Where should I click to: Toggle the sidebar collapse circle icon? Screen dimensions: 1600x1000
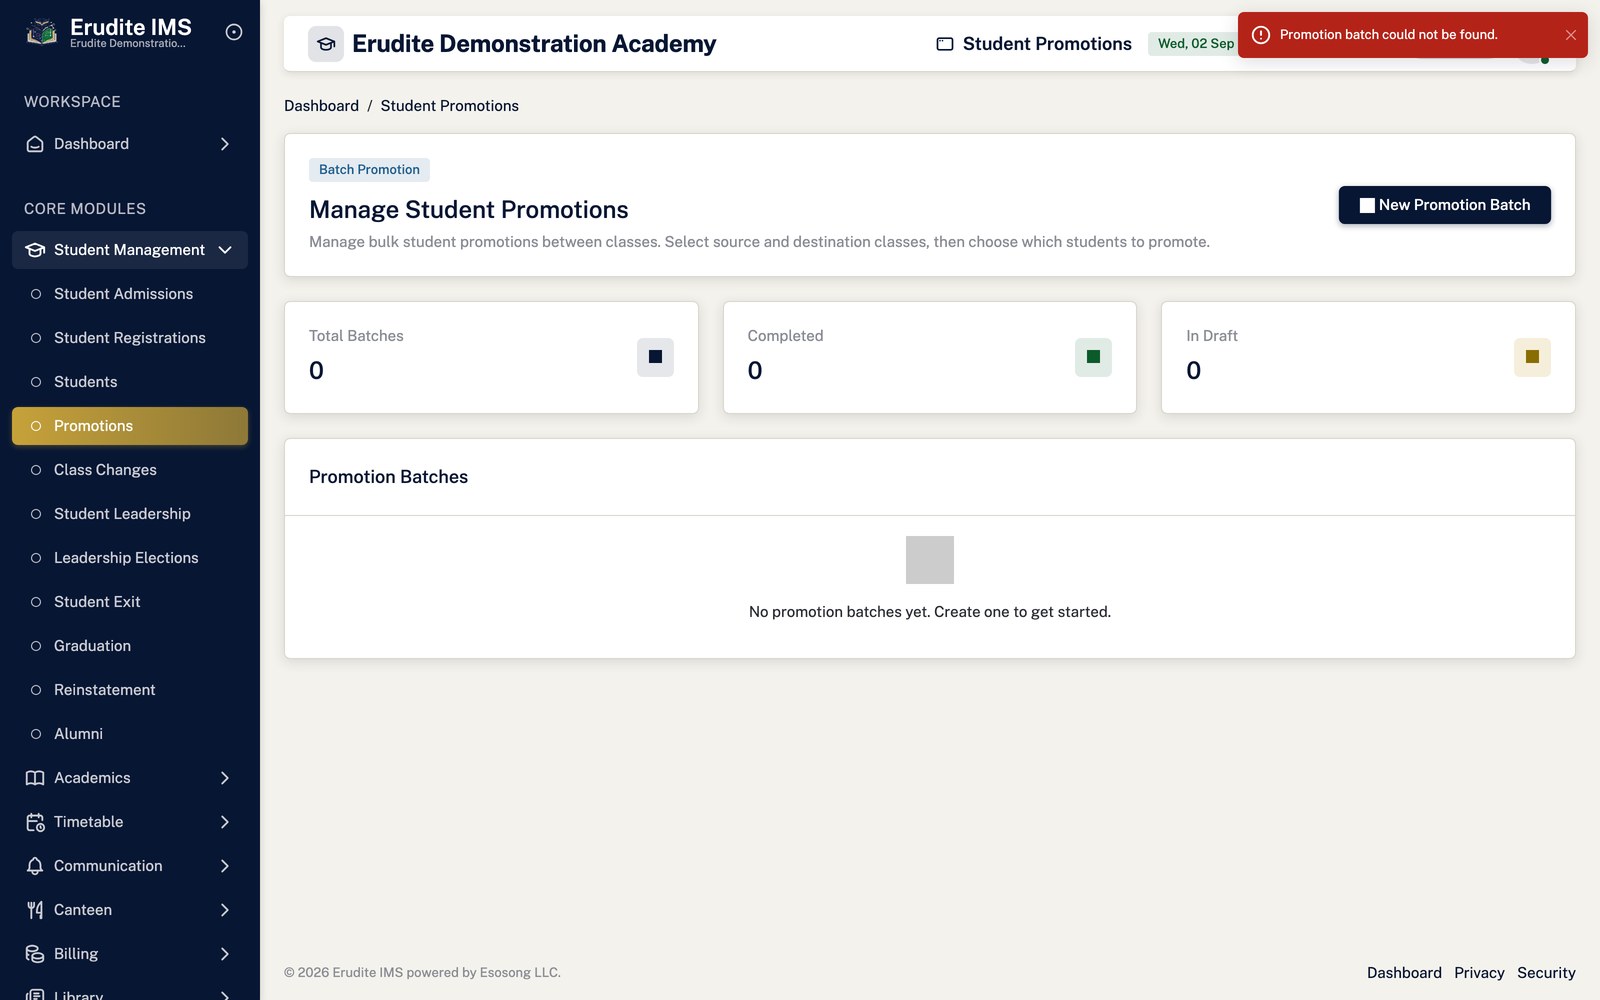pos(234,32)
